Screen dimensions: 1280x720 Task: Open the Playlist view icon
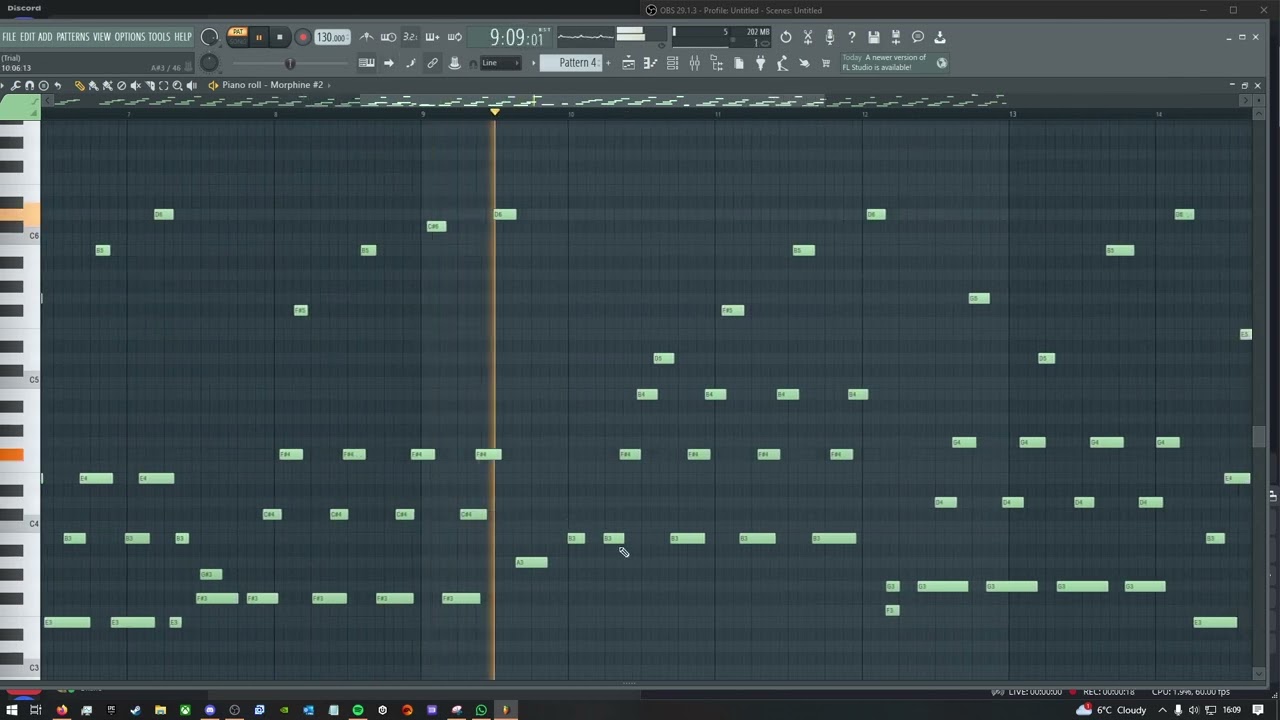pyautogui.click(x=628, y=63)
